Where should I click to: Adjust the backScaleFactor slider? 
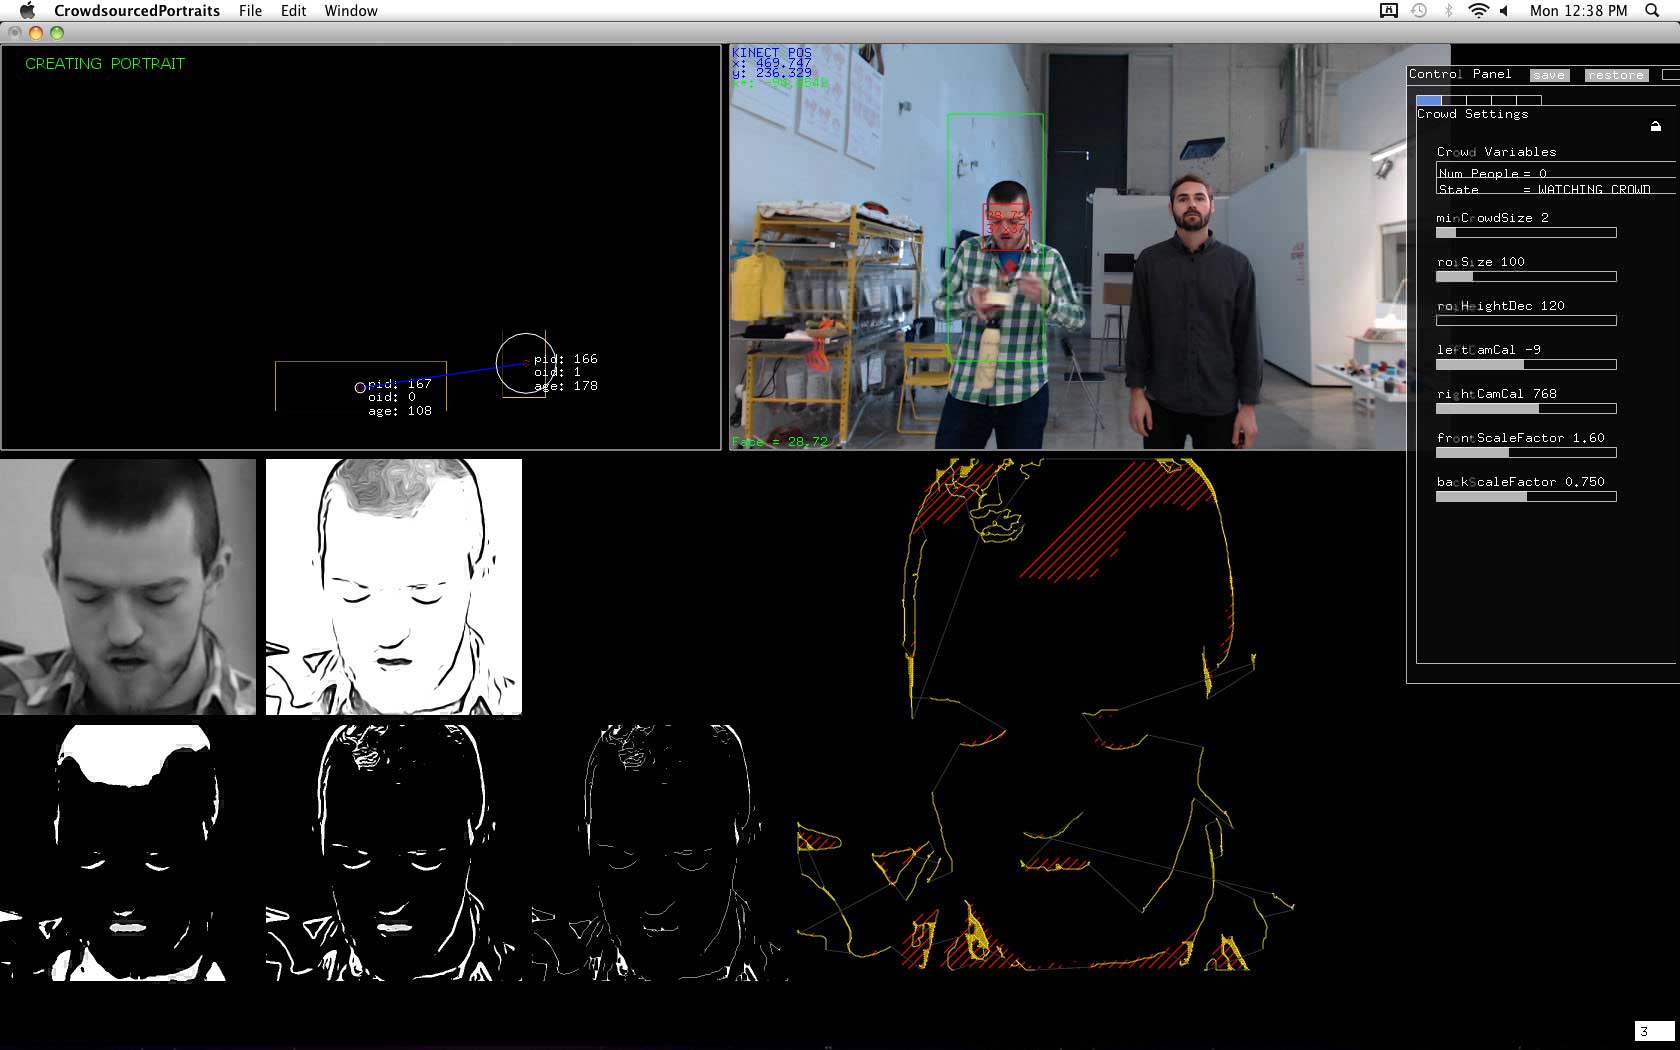point(1526,497)
